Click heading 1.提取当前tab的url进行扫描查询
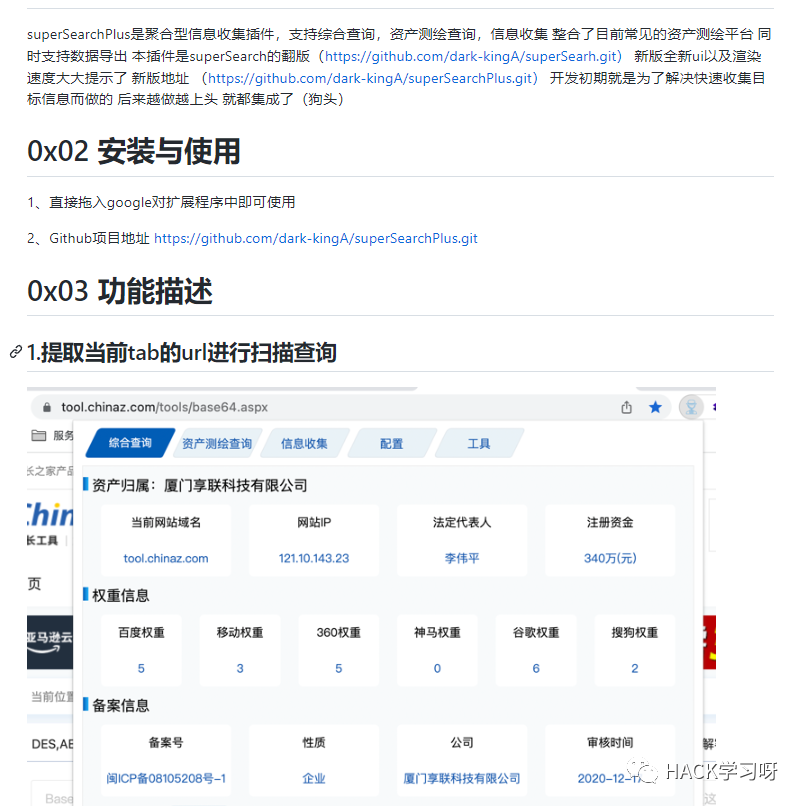The width and height of the screenshot is (803, 806). click(x=182, y=353)
